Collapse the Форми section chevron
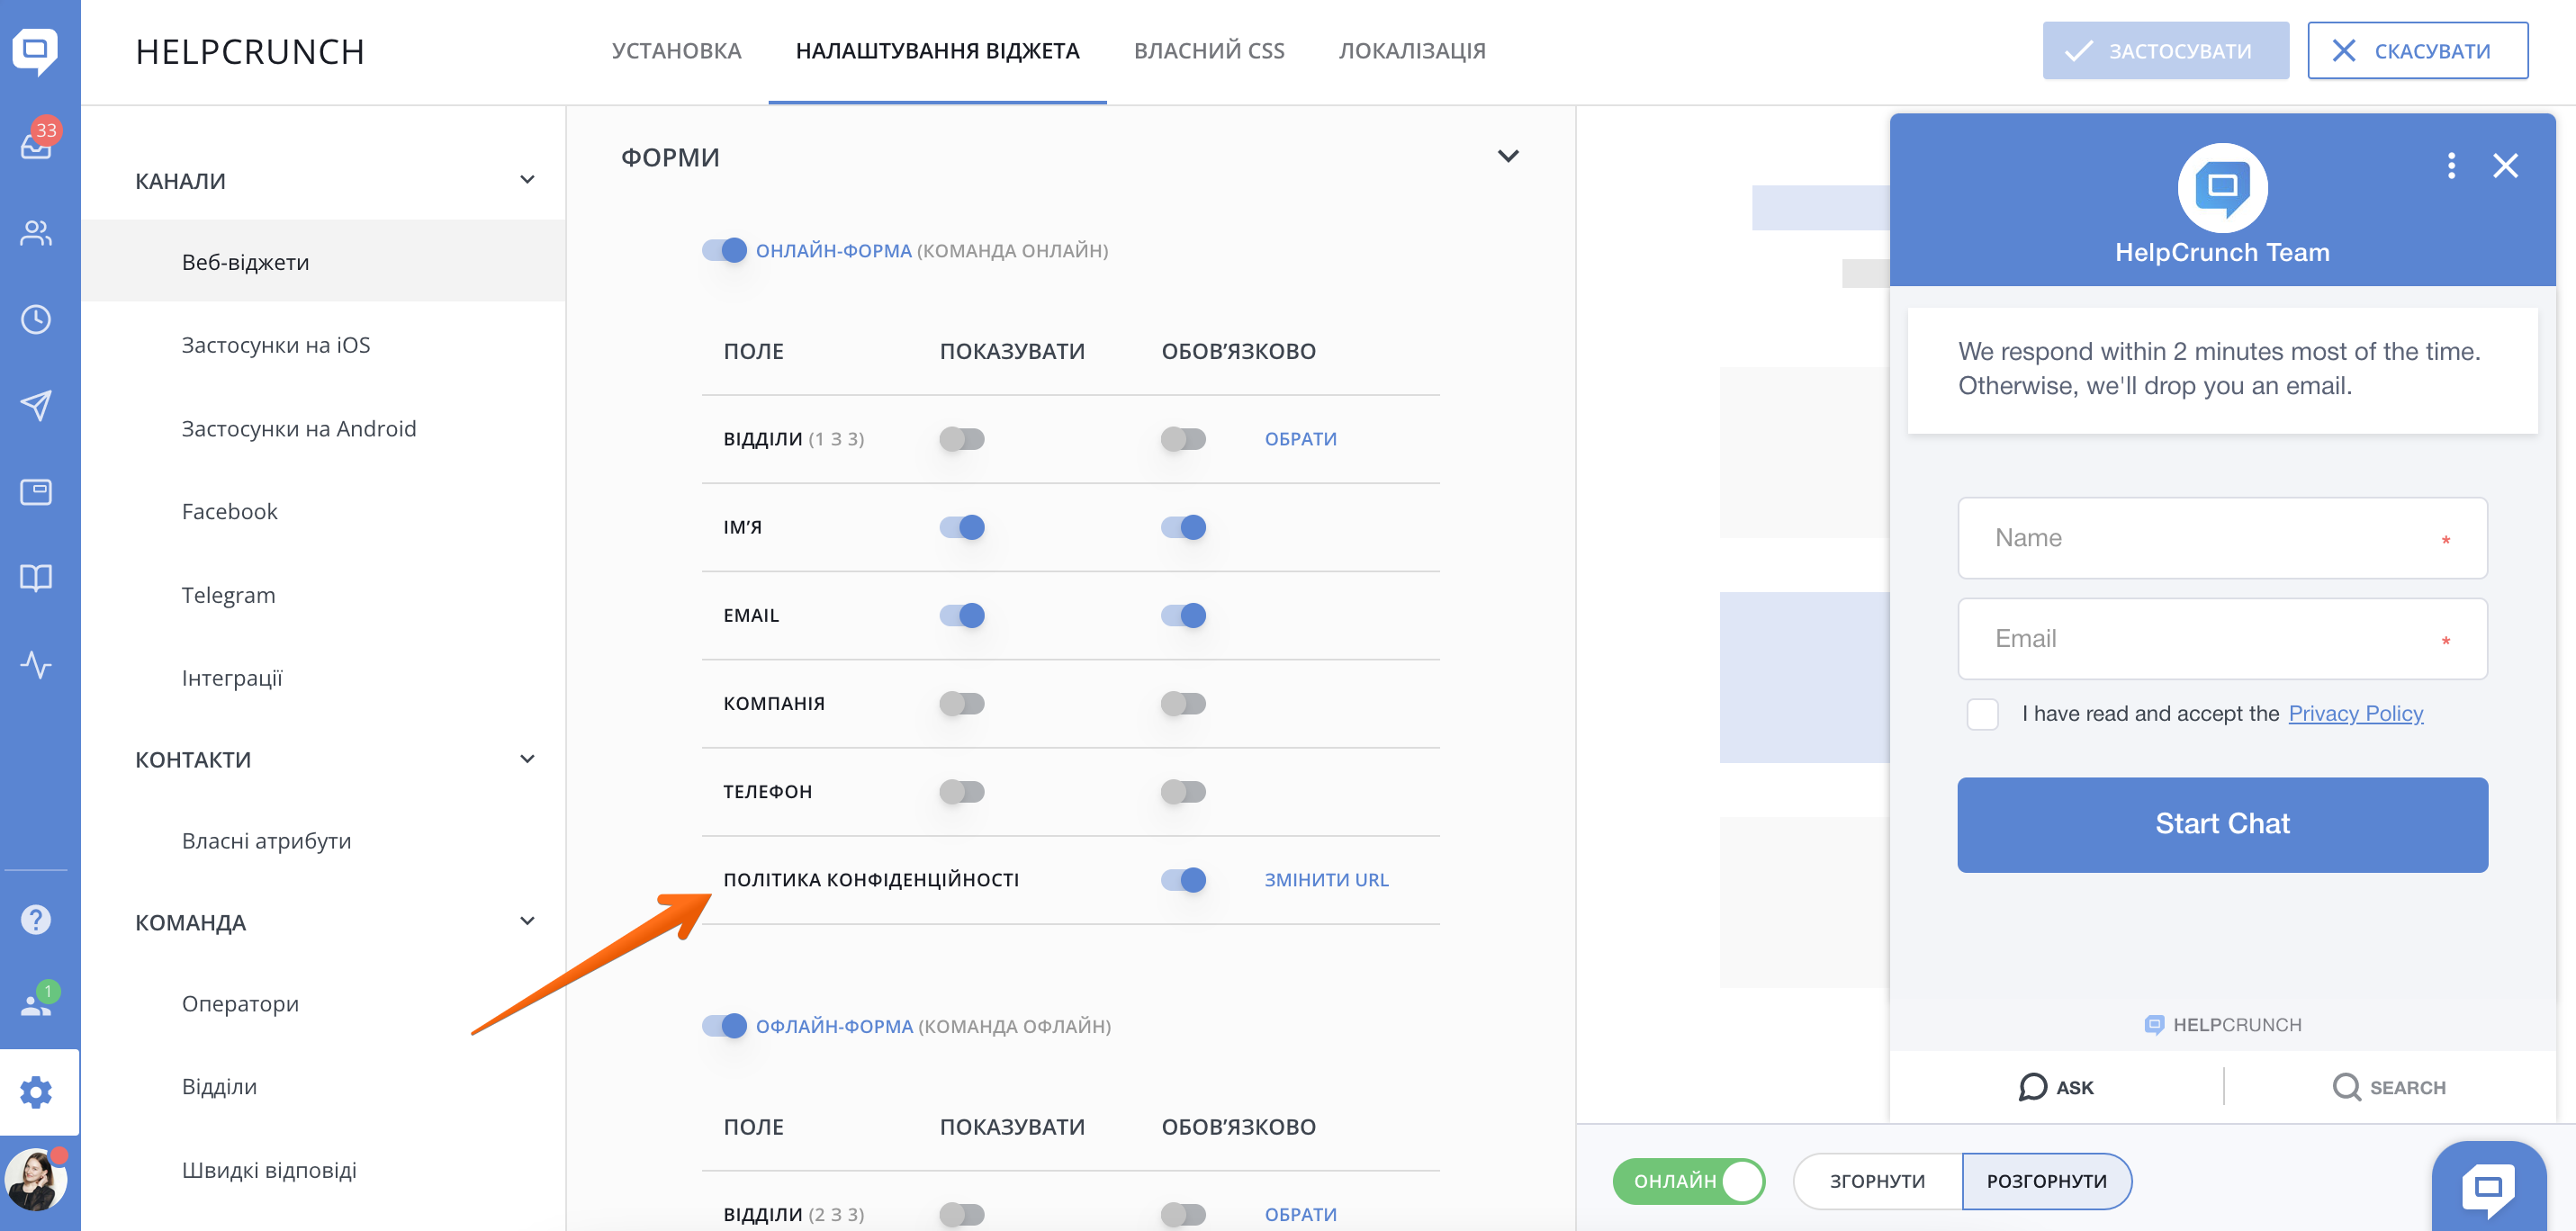Image resolution: width=2576 pixels, height=1231 pixels. [1508, 156]
